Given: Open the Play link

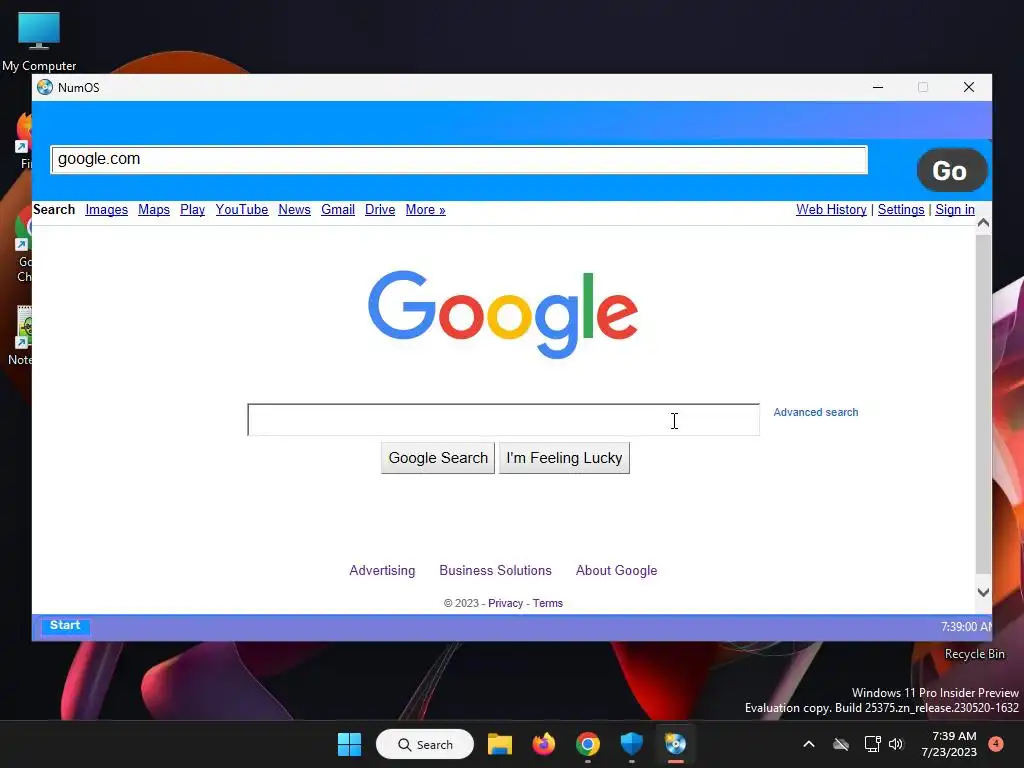Looking at the screenshot, I should (x=193, y=210).
